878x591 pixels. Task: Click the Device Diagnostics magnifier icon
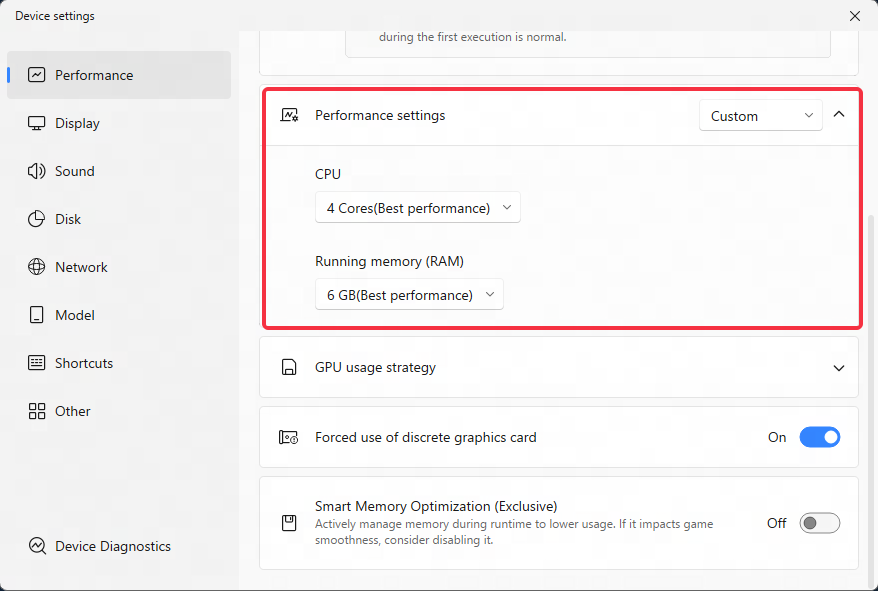click(x=38, y=546)
